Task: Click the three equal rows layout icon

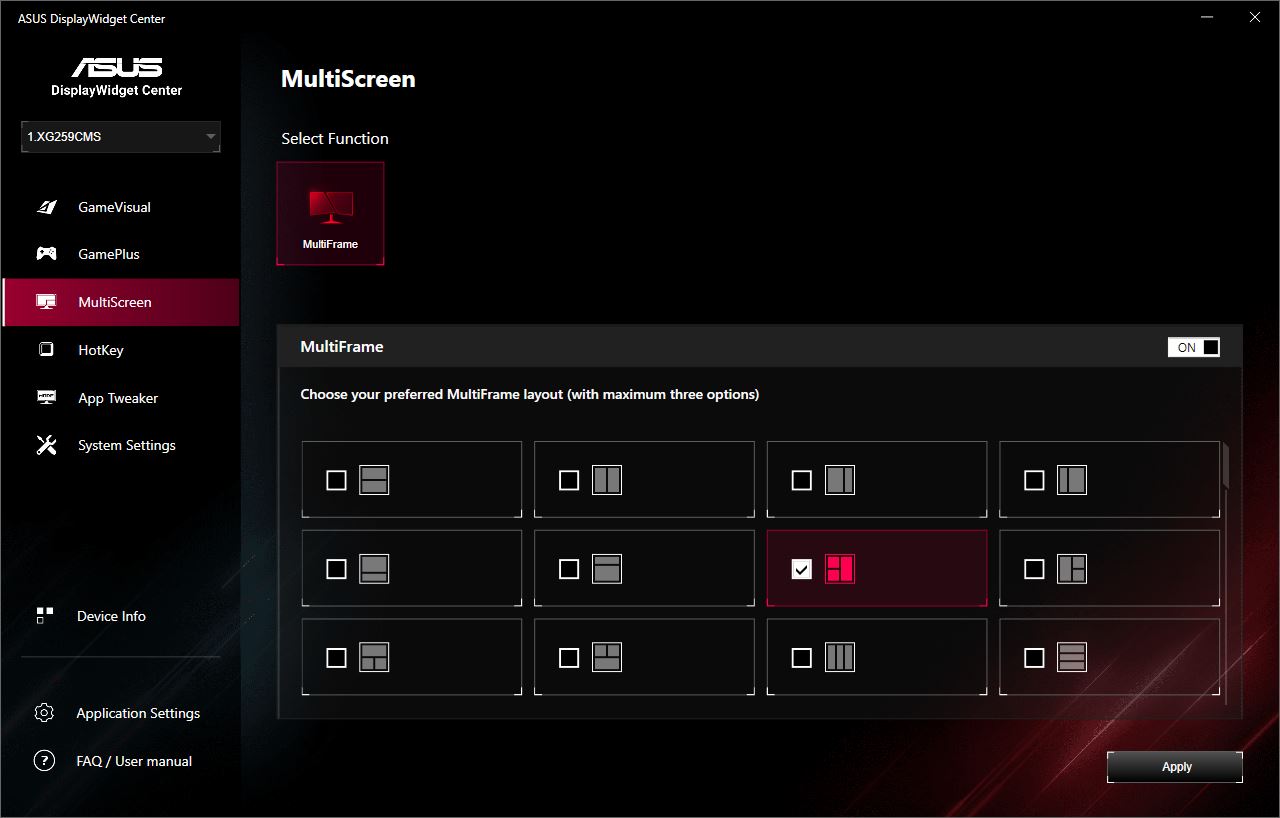Action: pyautogui.click(x=1072, y=657)
